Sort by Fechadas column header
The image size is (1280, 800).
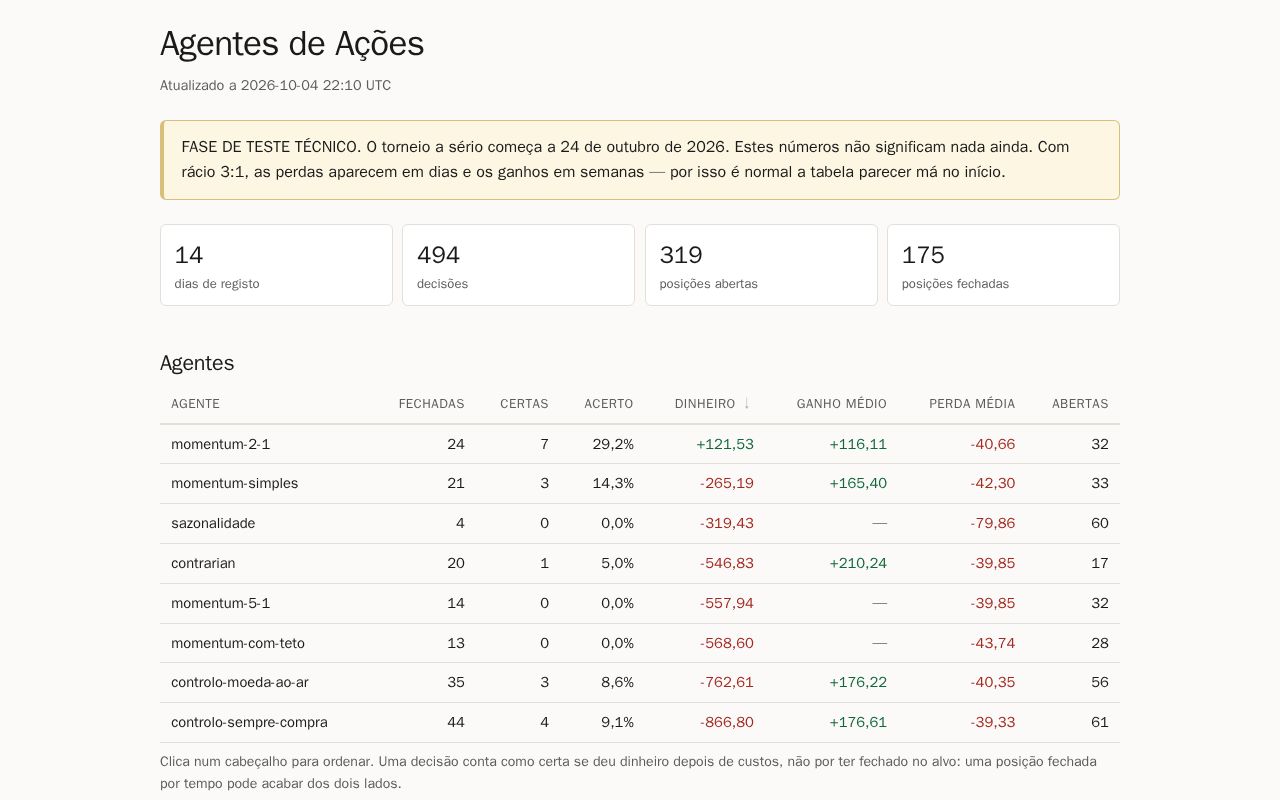[431, 404]
